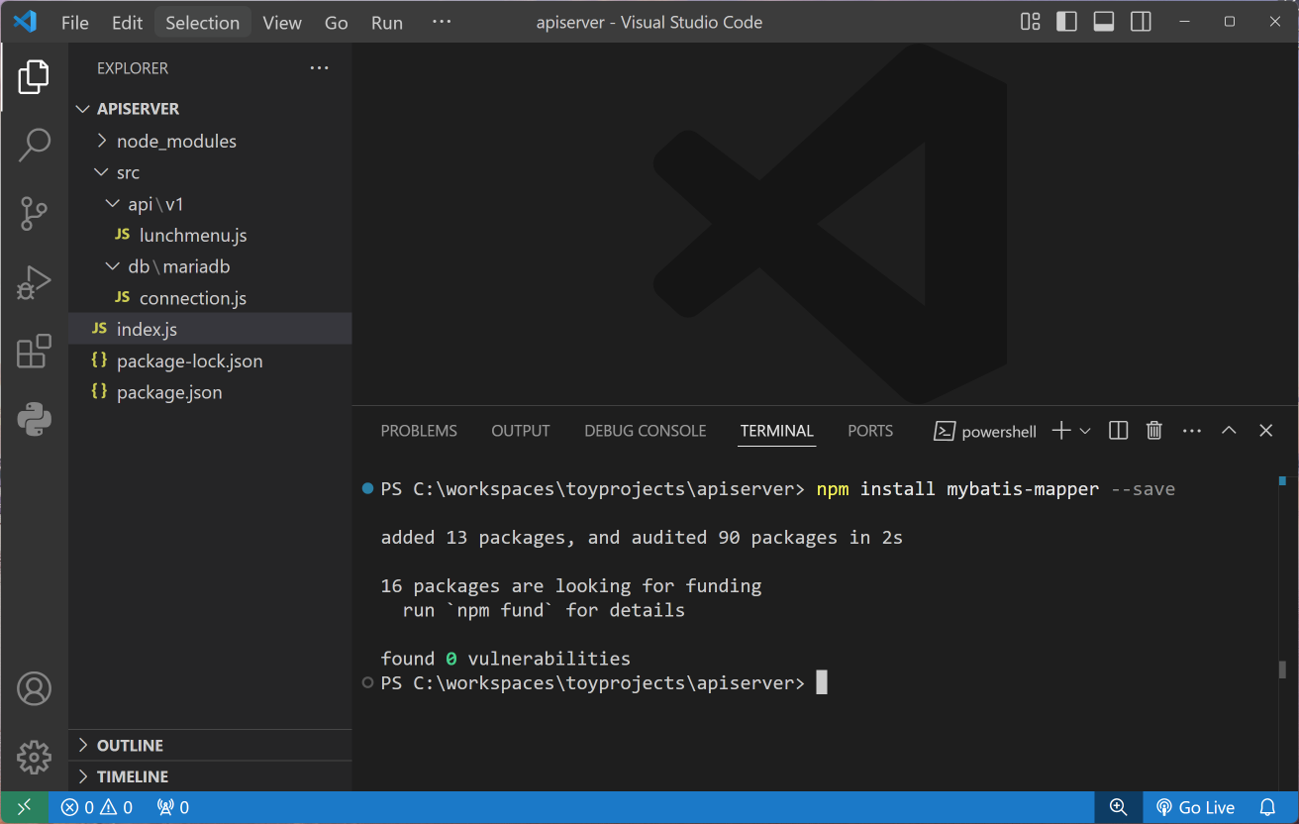Screen dimensions: 1299x824
Task: Click the VS Code logo in title bar
Action: tap(25, 21)
